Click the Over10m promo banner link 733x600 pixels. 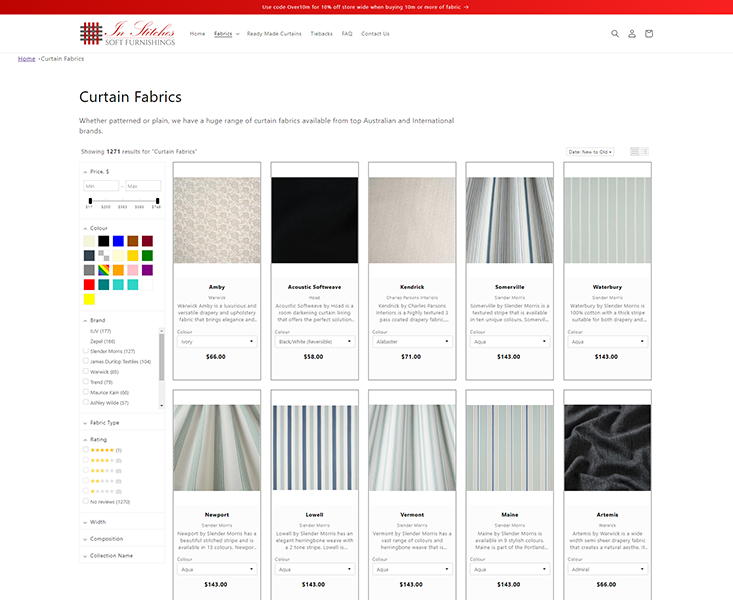click(x=366, y=7)
